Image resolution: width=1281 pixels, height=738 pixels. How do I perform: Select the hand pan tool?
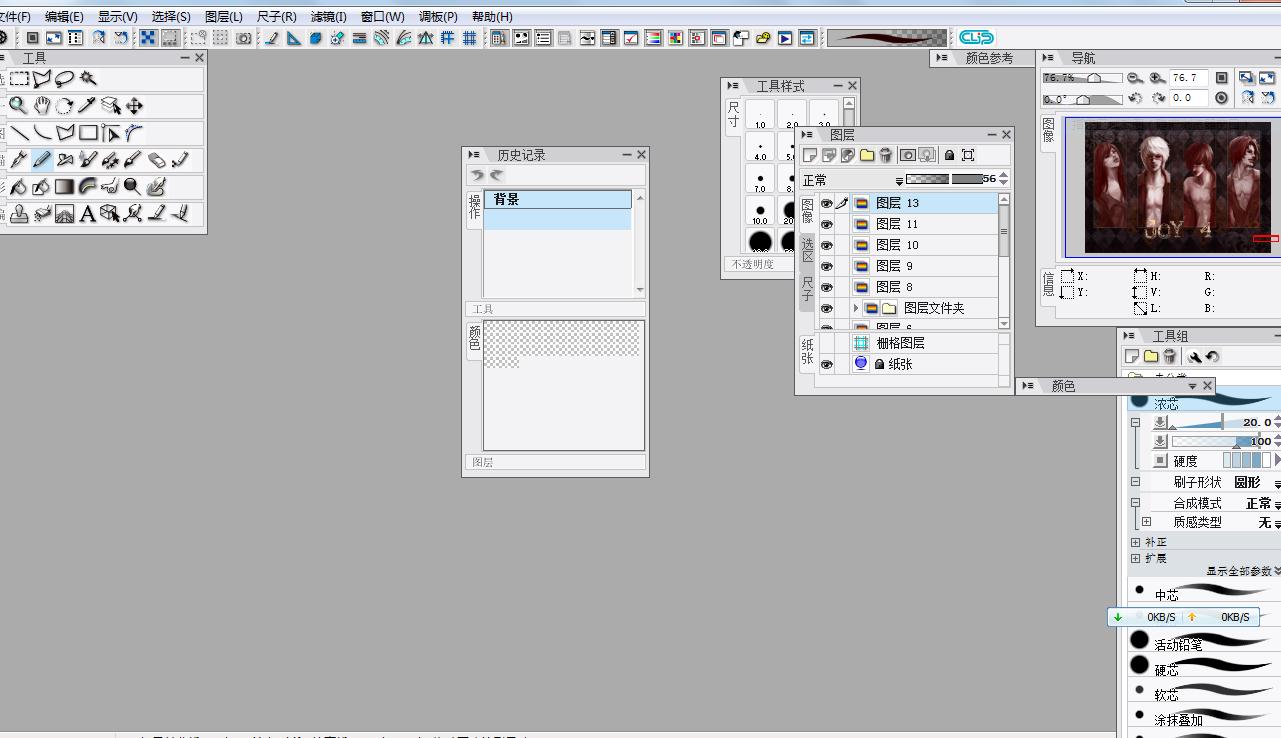42,106
